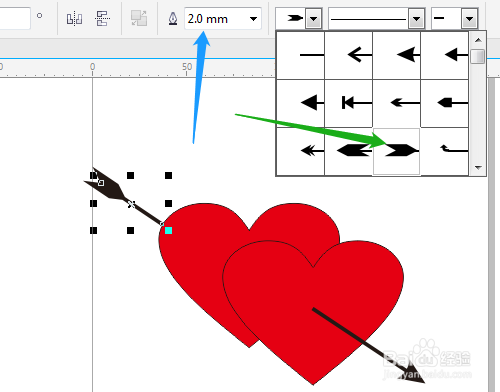Select the blunt pentagon arrowhead style
The image size is (500, 392).
pos(445,103)
